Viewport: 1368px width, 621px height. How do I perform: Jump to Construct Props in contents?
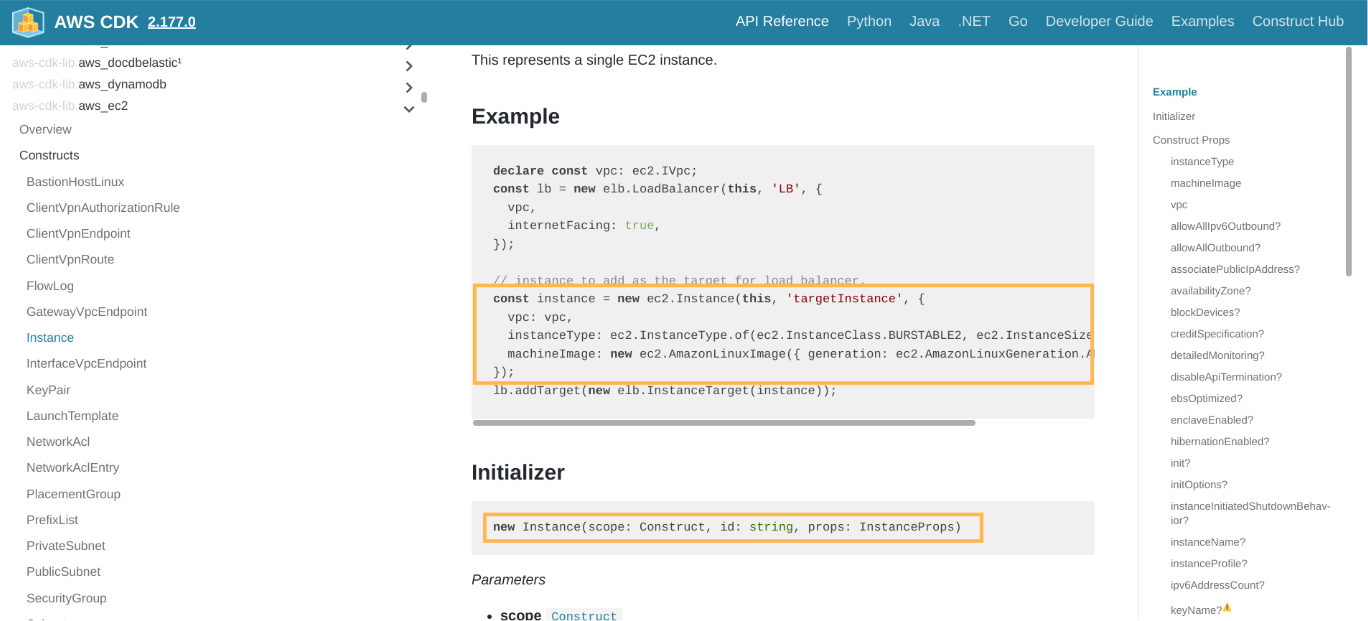click(1191, 140)
